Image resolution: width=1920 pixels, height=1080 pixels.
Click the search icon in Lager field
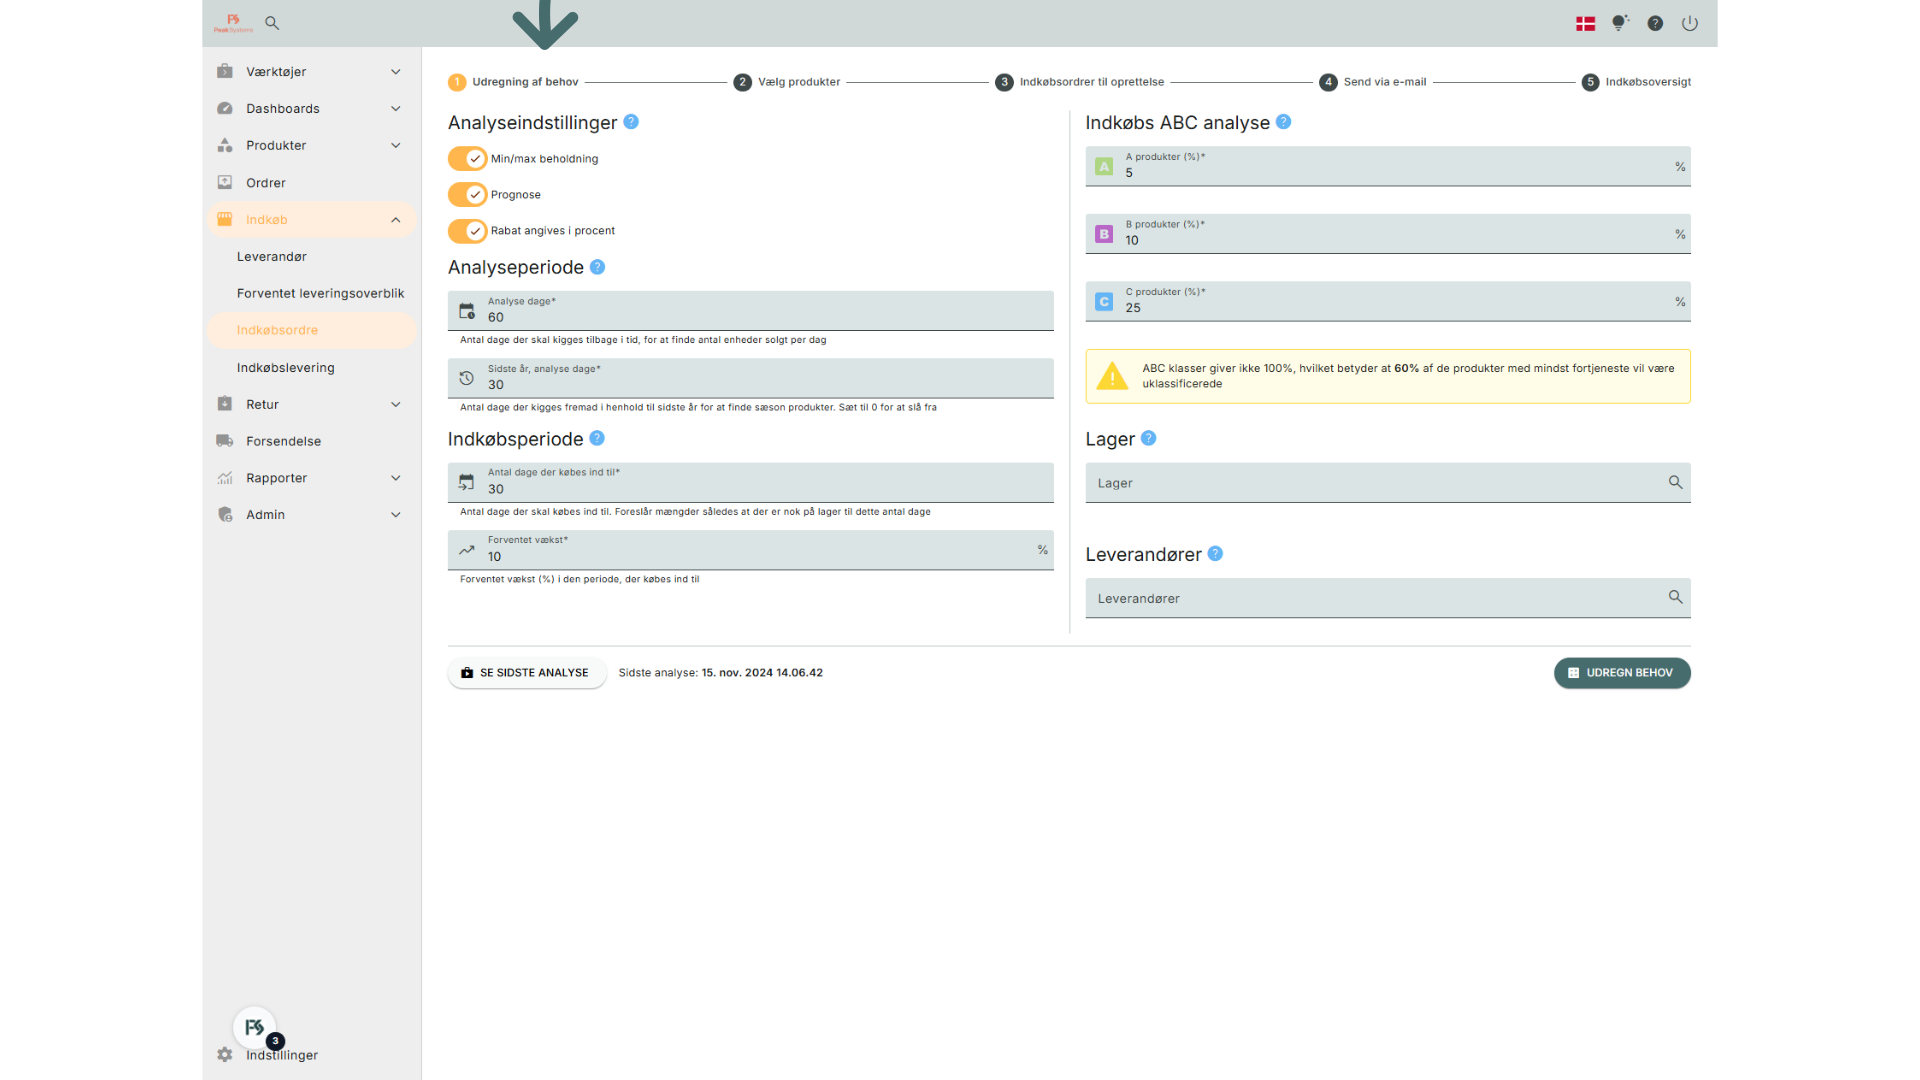click(1675, 482)
